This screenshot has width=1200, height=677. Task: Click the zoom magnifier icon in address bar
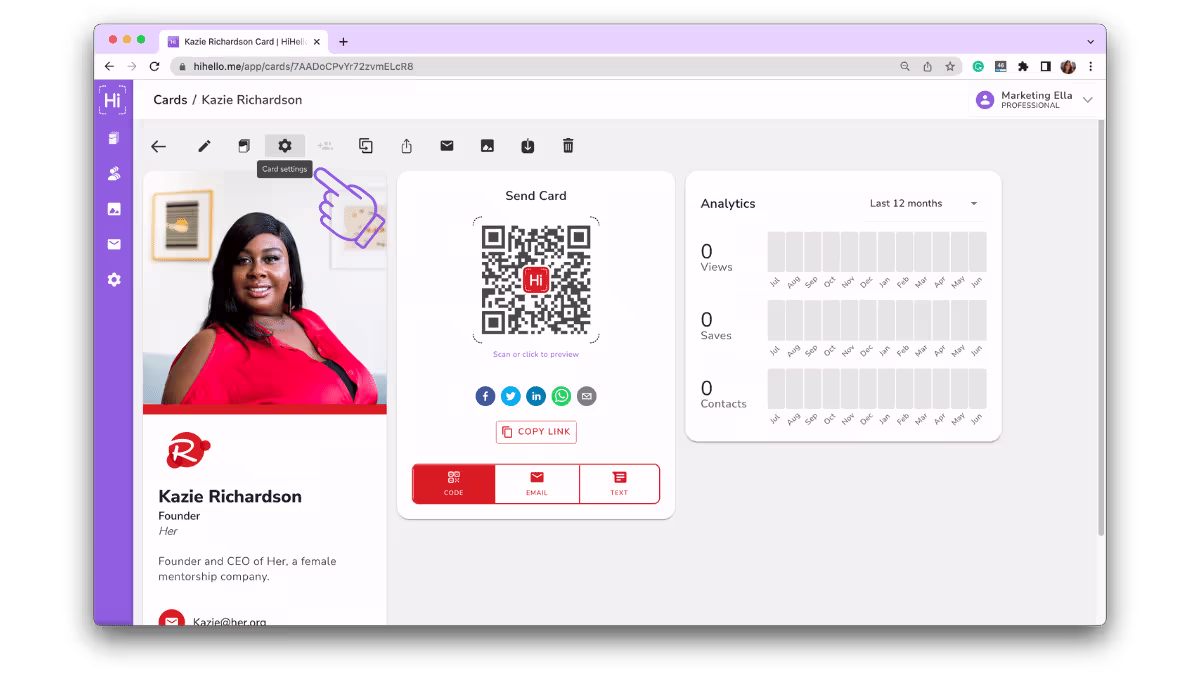[x=905, y=67]
